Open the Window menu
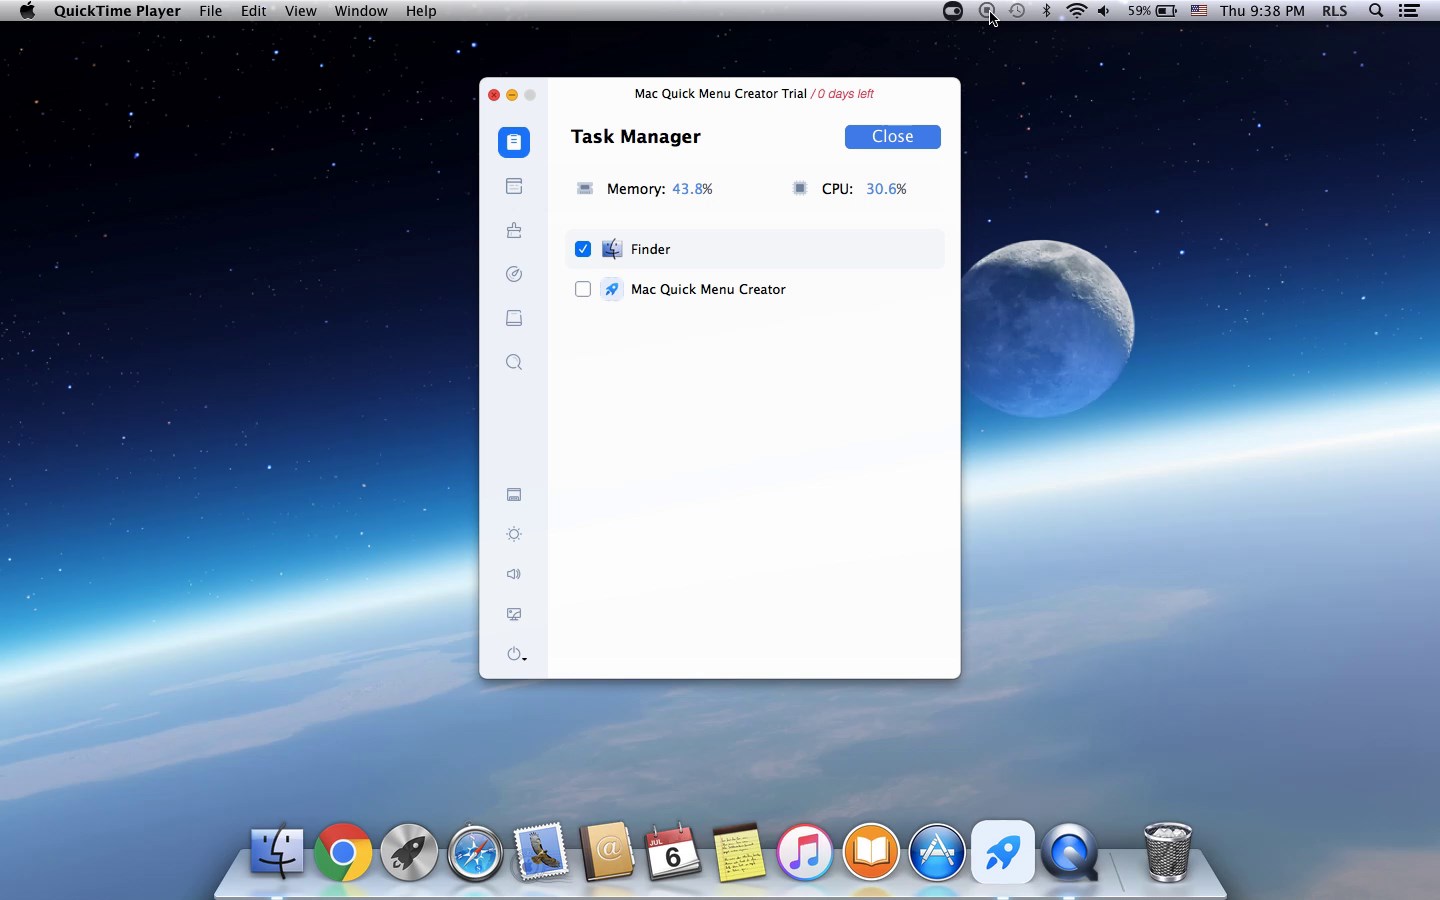 coord(361,11)
